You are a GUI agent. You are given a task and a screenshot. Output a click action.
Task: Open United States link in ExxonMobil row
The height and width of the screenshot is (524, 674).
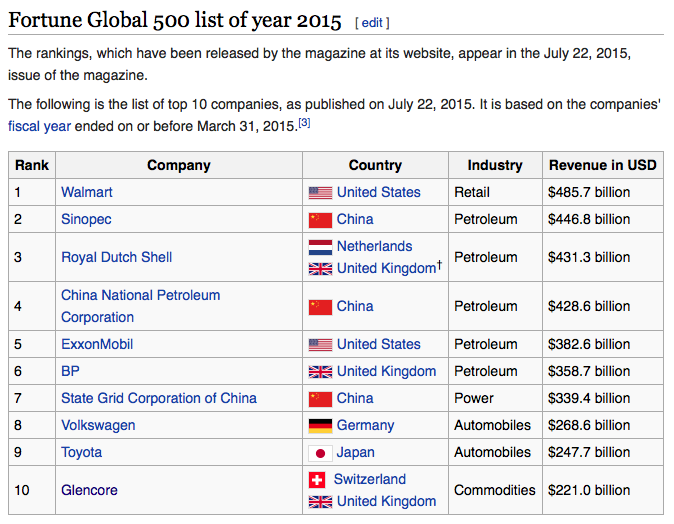[379, 344]
